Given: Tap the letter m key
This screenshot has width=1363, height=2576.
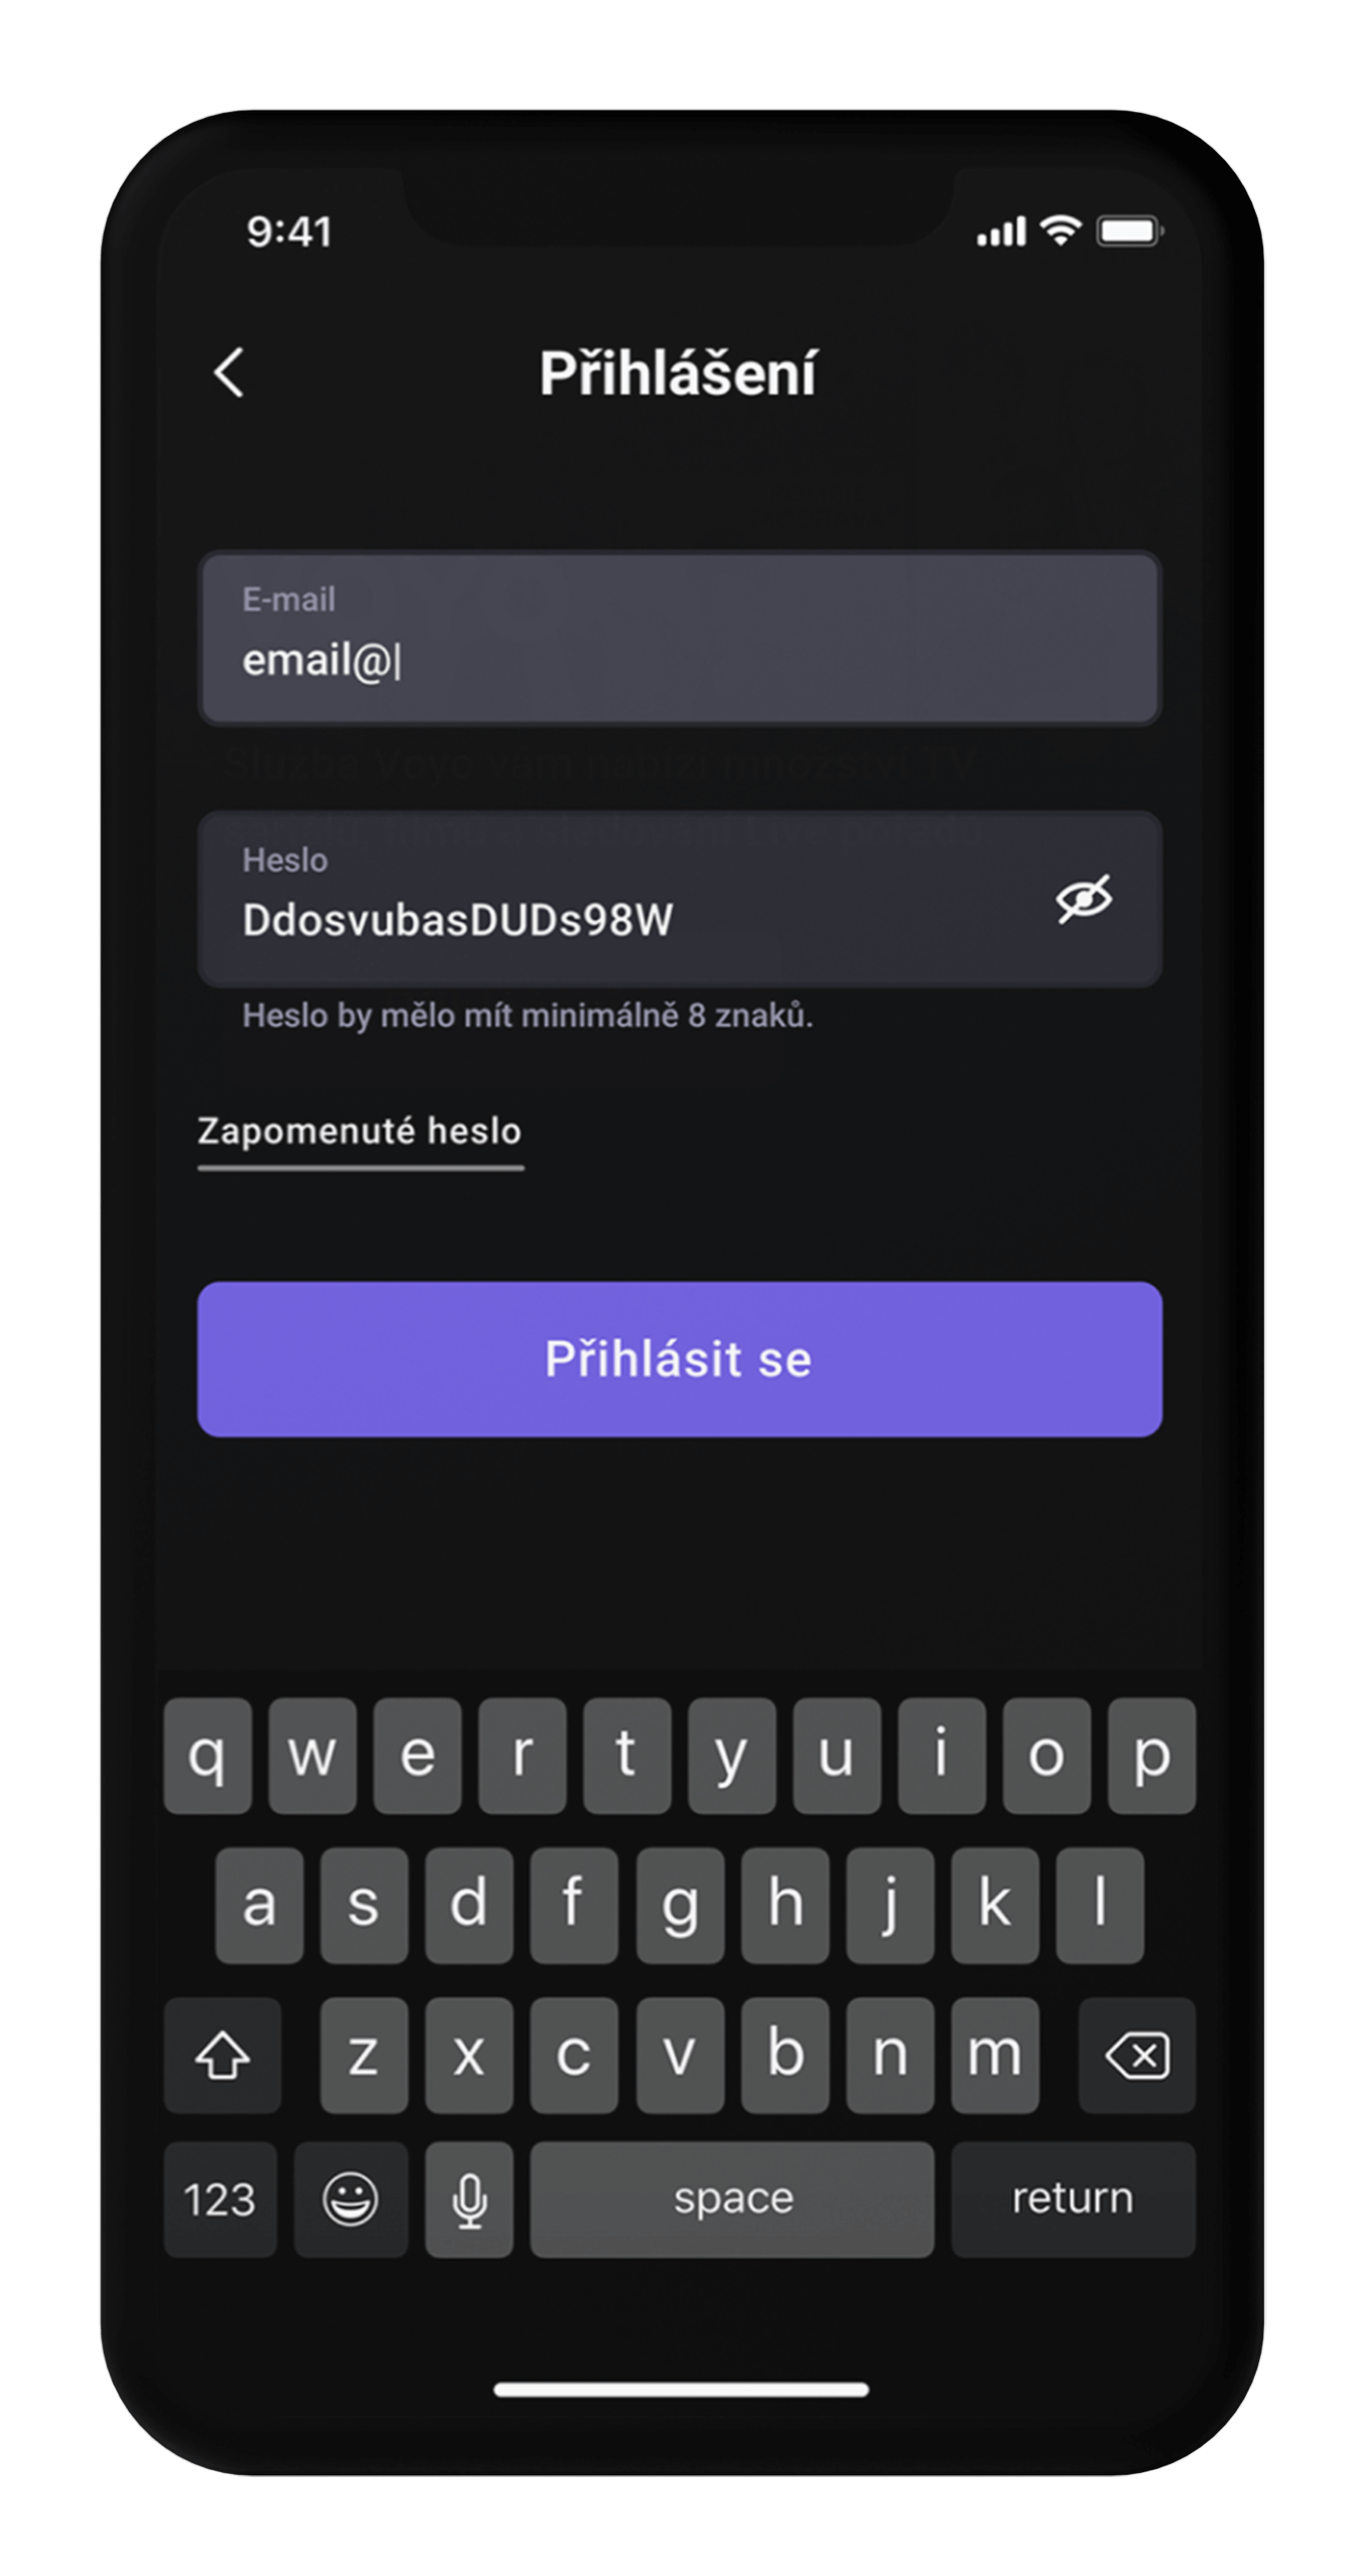Looking at the screenshot, I should (995, 2055).
